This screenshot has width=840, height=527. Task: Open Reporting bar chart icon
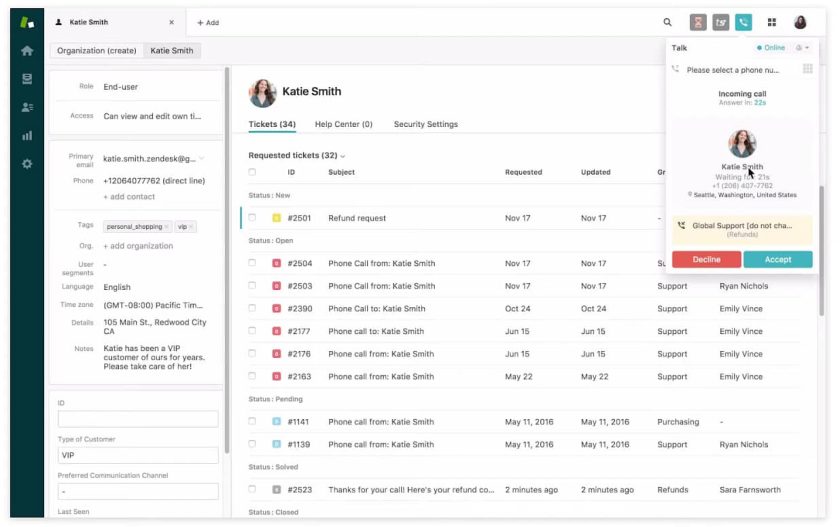click(x=27, y=135)
